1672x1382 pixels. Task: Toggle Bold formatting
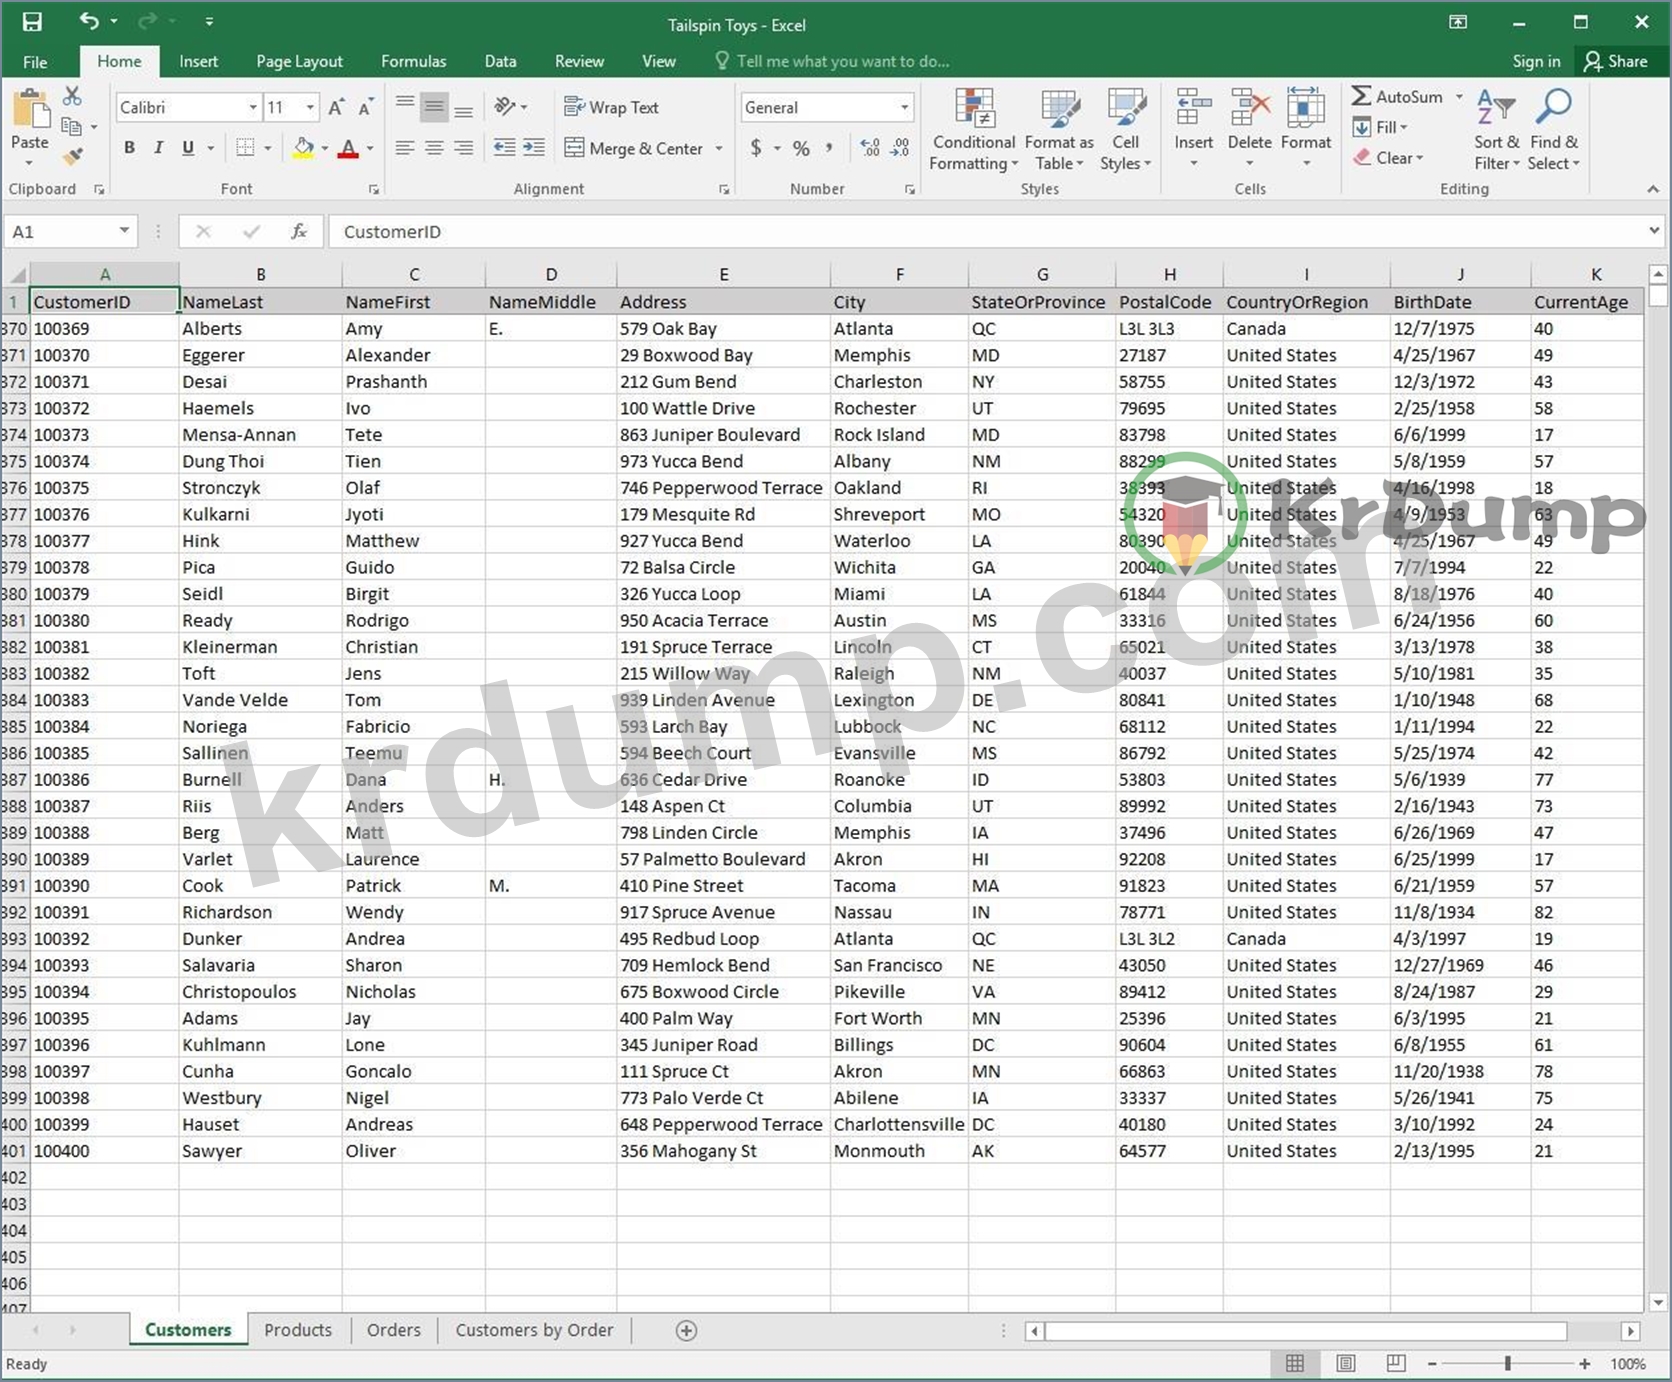point(129,148)
